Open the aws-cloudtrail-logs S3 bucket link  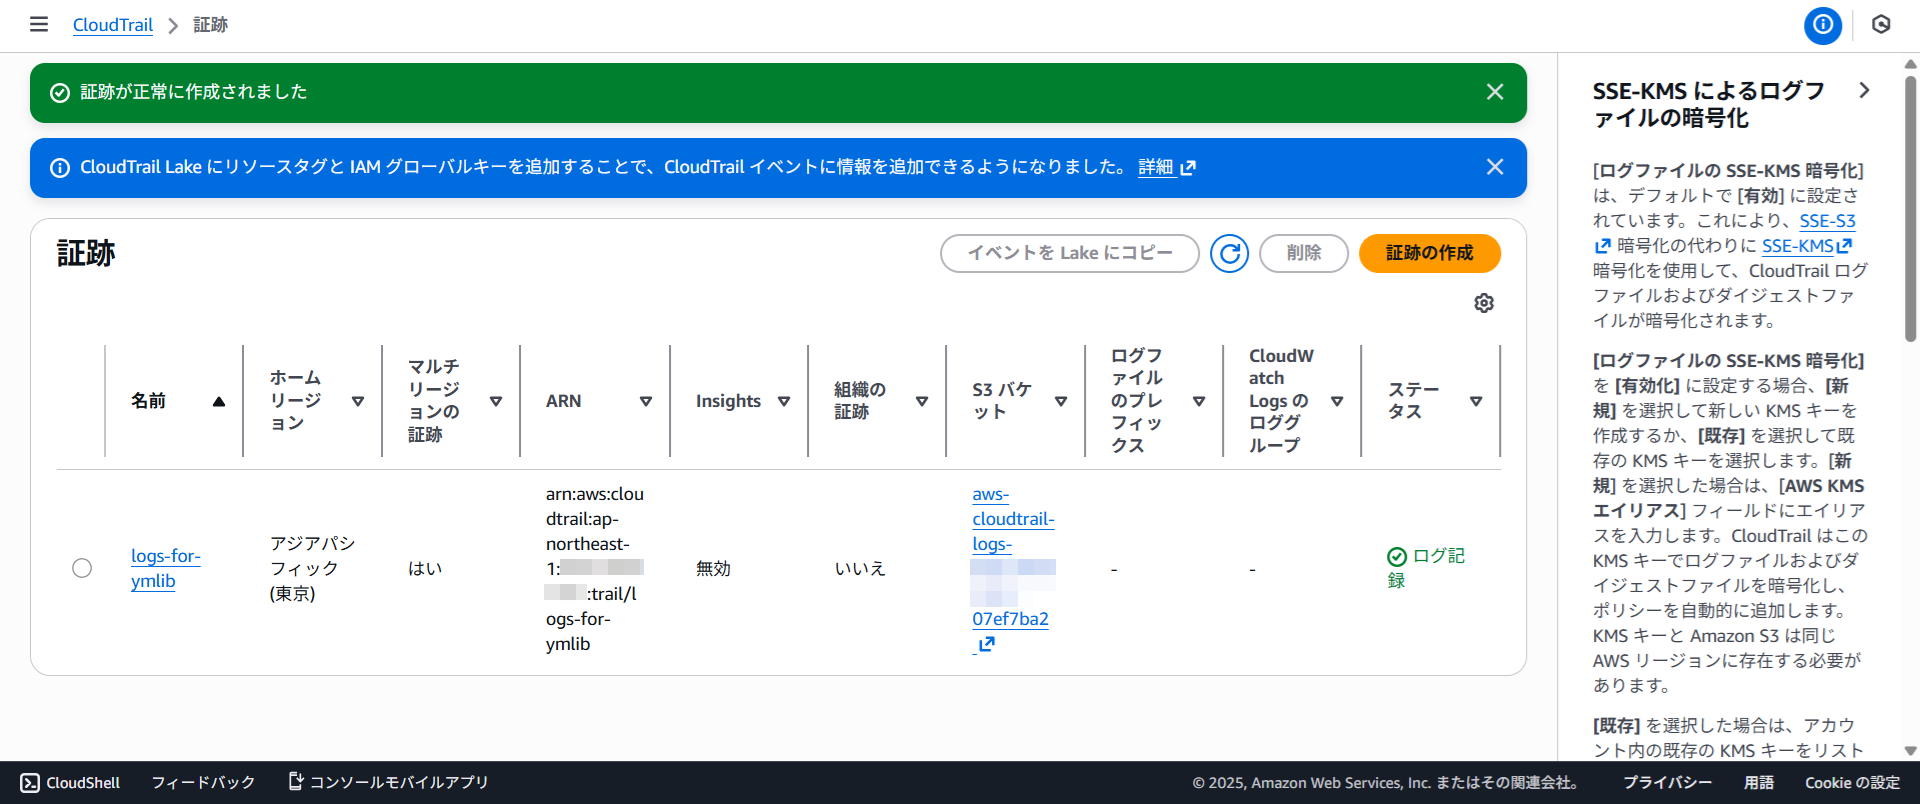1012,519
